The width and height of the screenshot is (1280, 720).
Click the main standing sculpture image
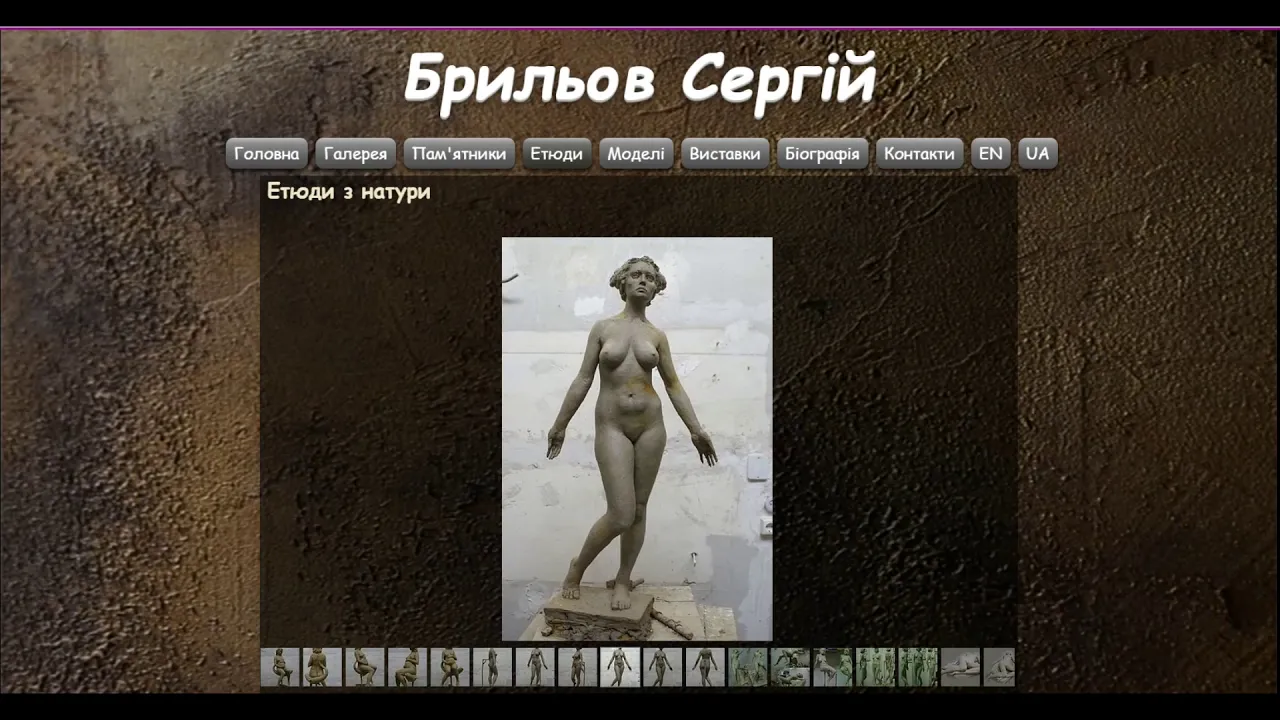pyautogui.click(x=637, y=438)
